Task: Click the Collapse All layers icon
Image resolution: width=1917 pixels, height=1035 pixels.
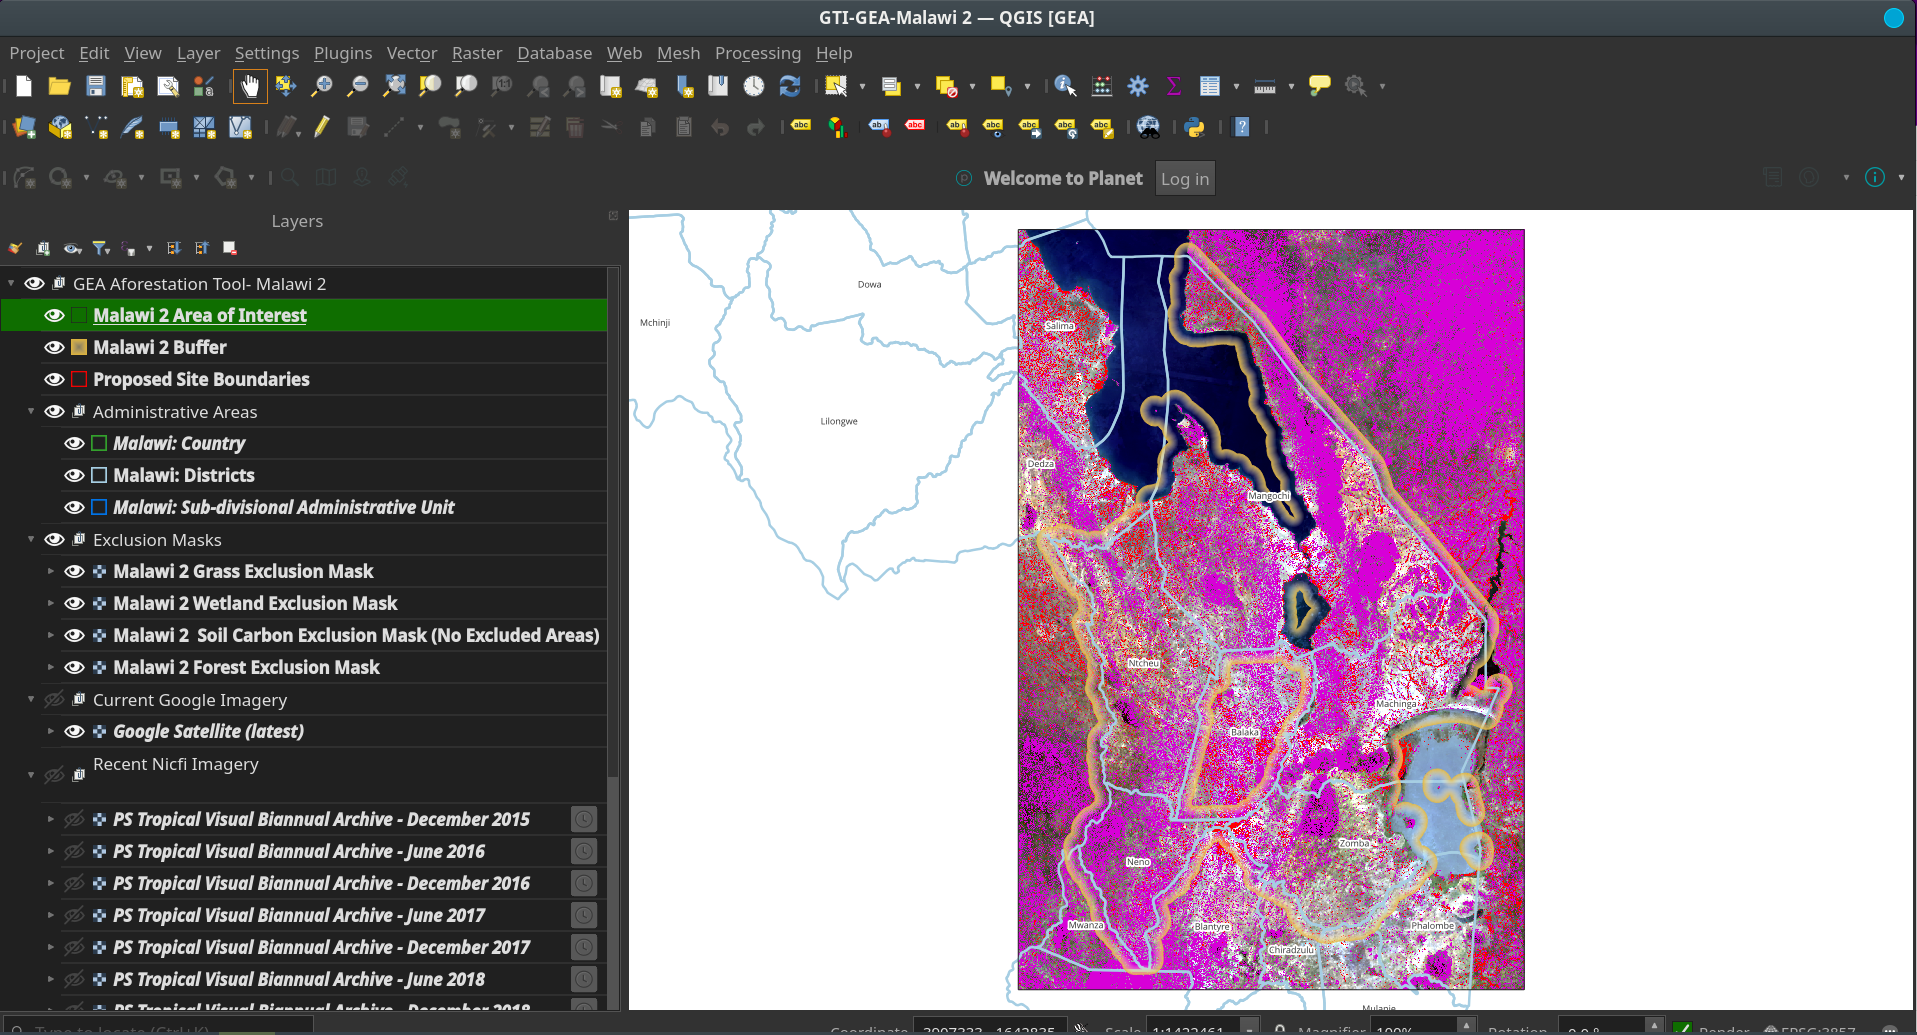Action: (x=202, y=248)
